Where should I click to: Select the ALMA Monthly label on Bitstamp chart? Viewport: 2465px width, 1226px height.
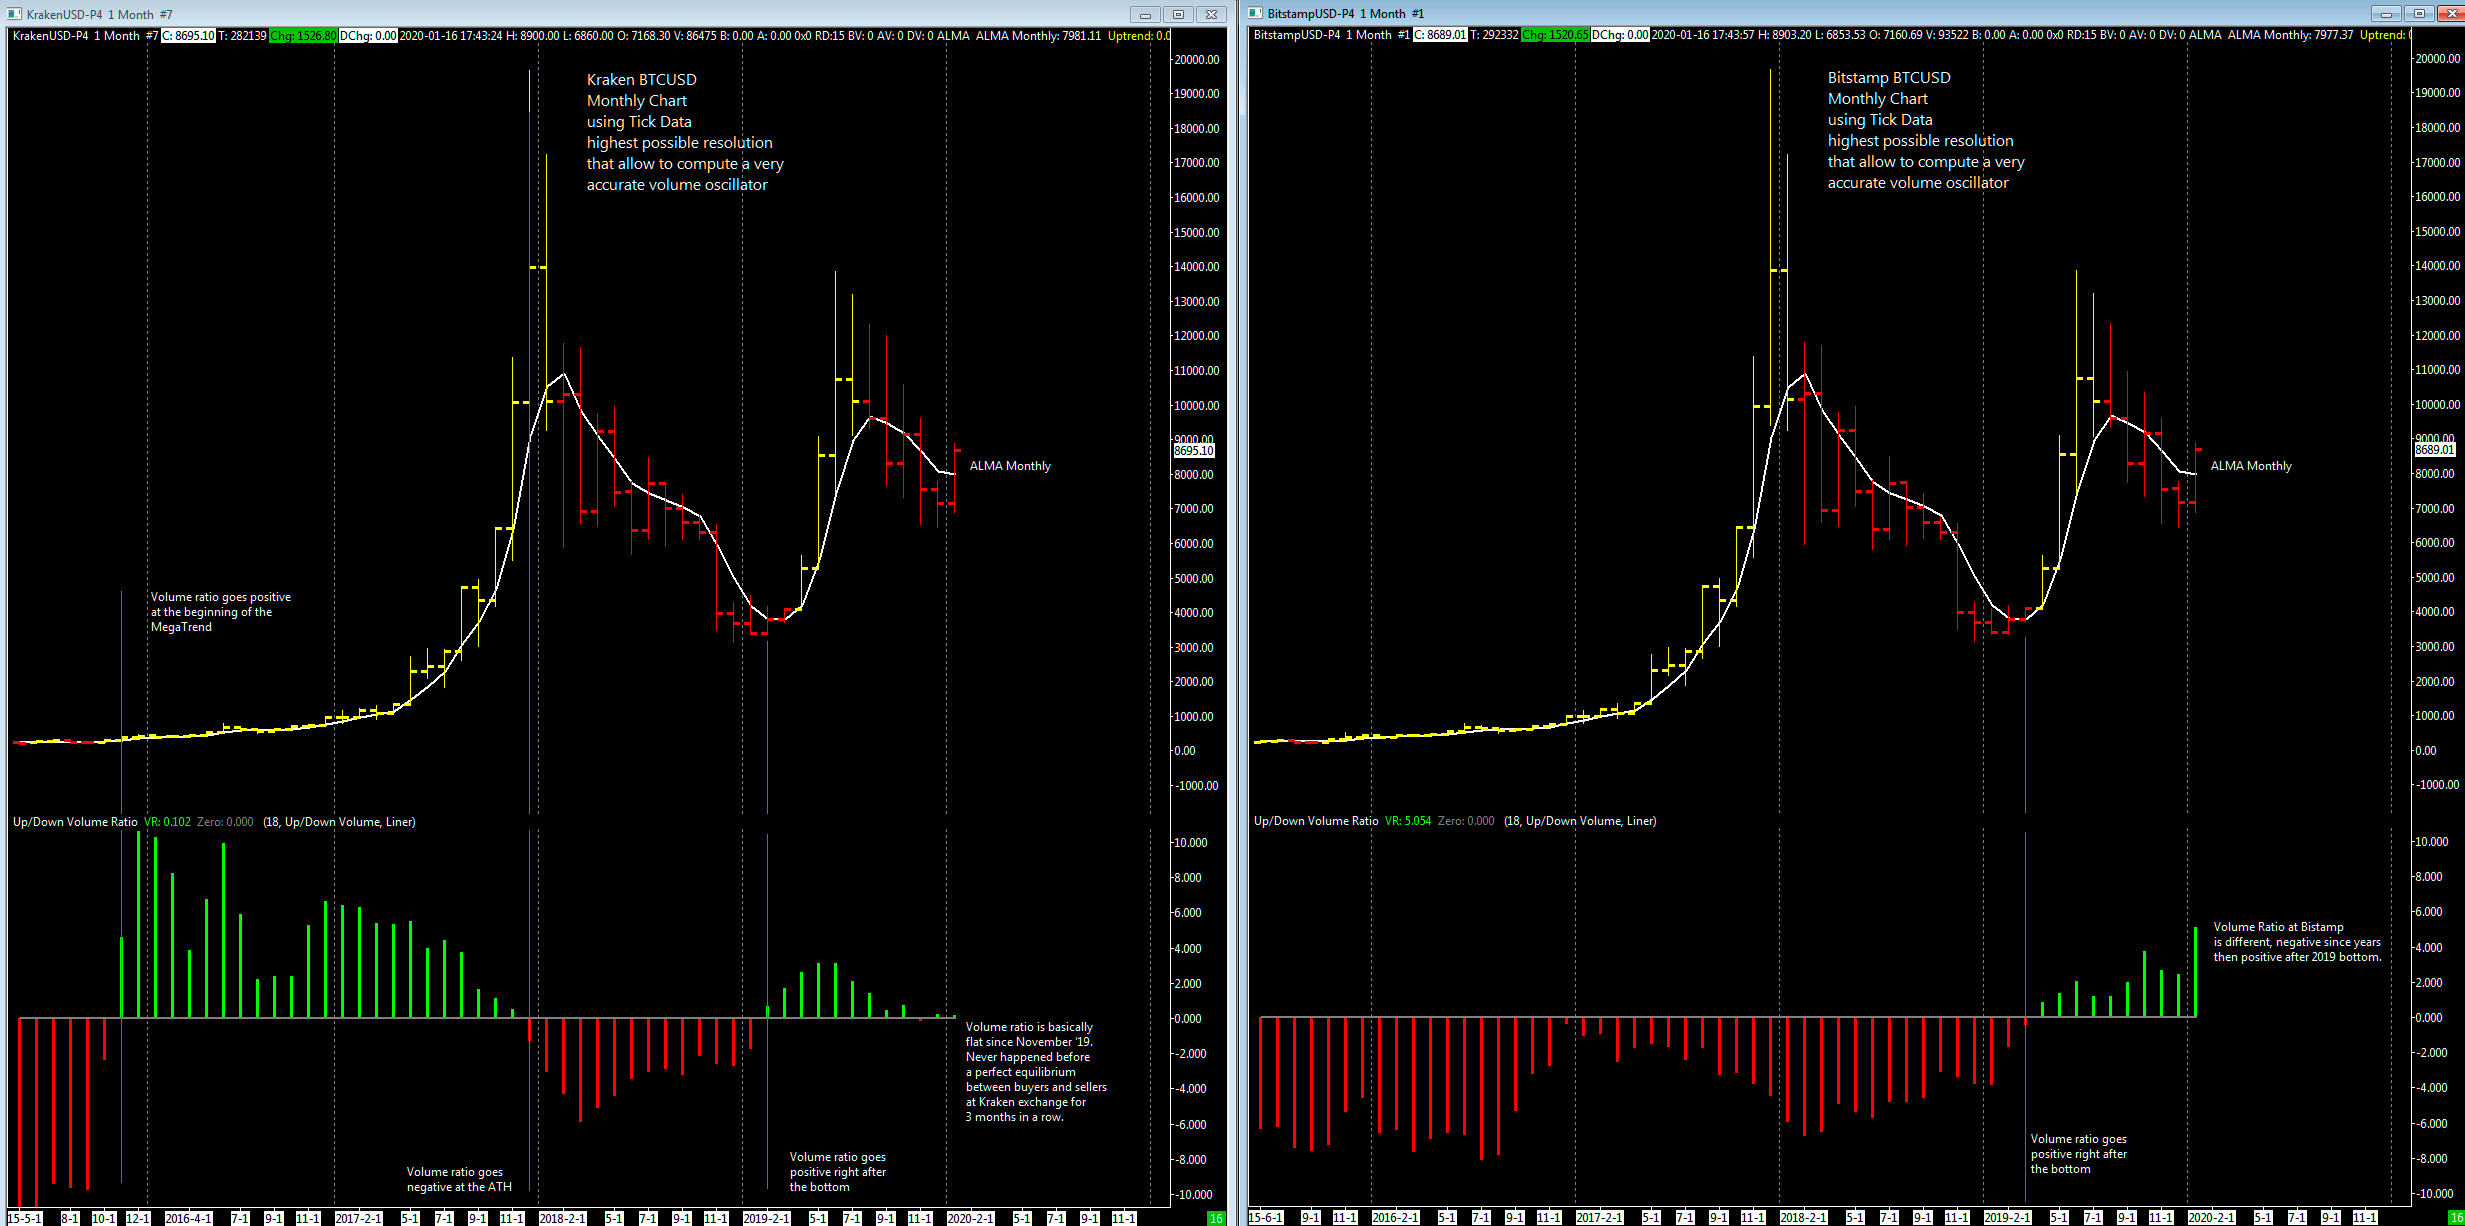2250,466
